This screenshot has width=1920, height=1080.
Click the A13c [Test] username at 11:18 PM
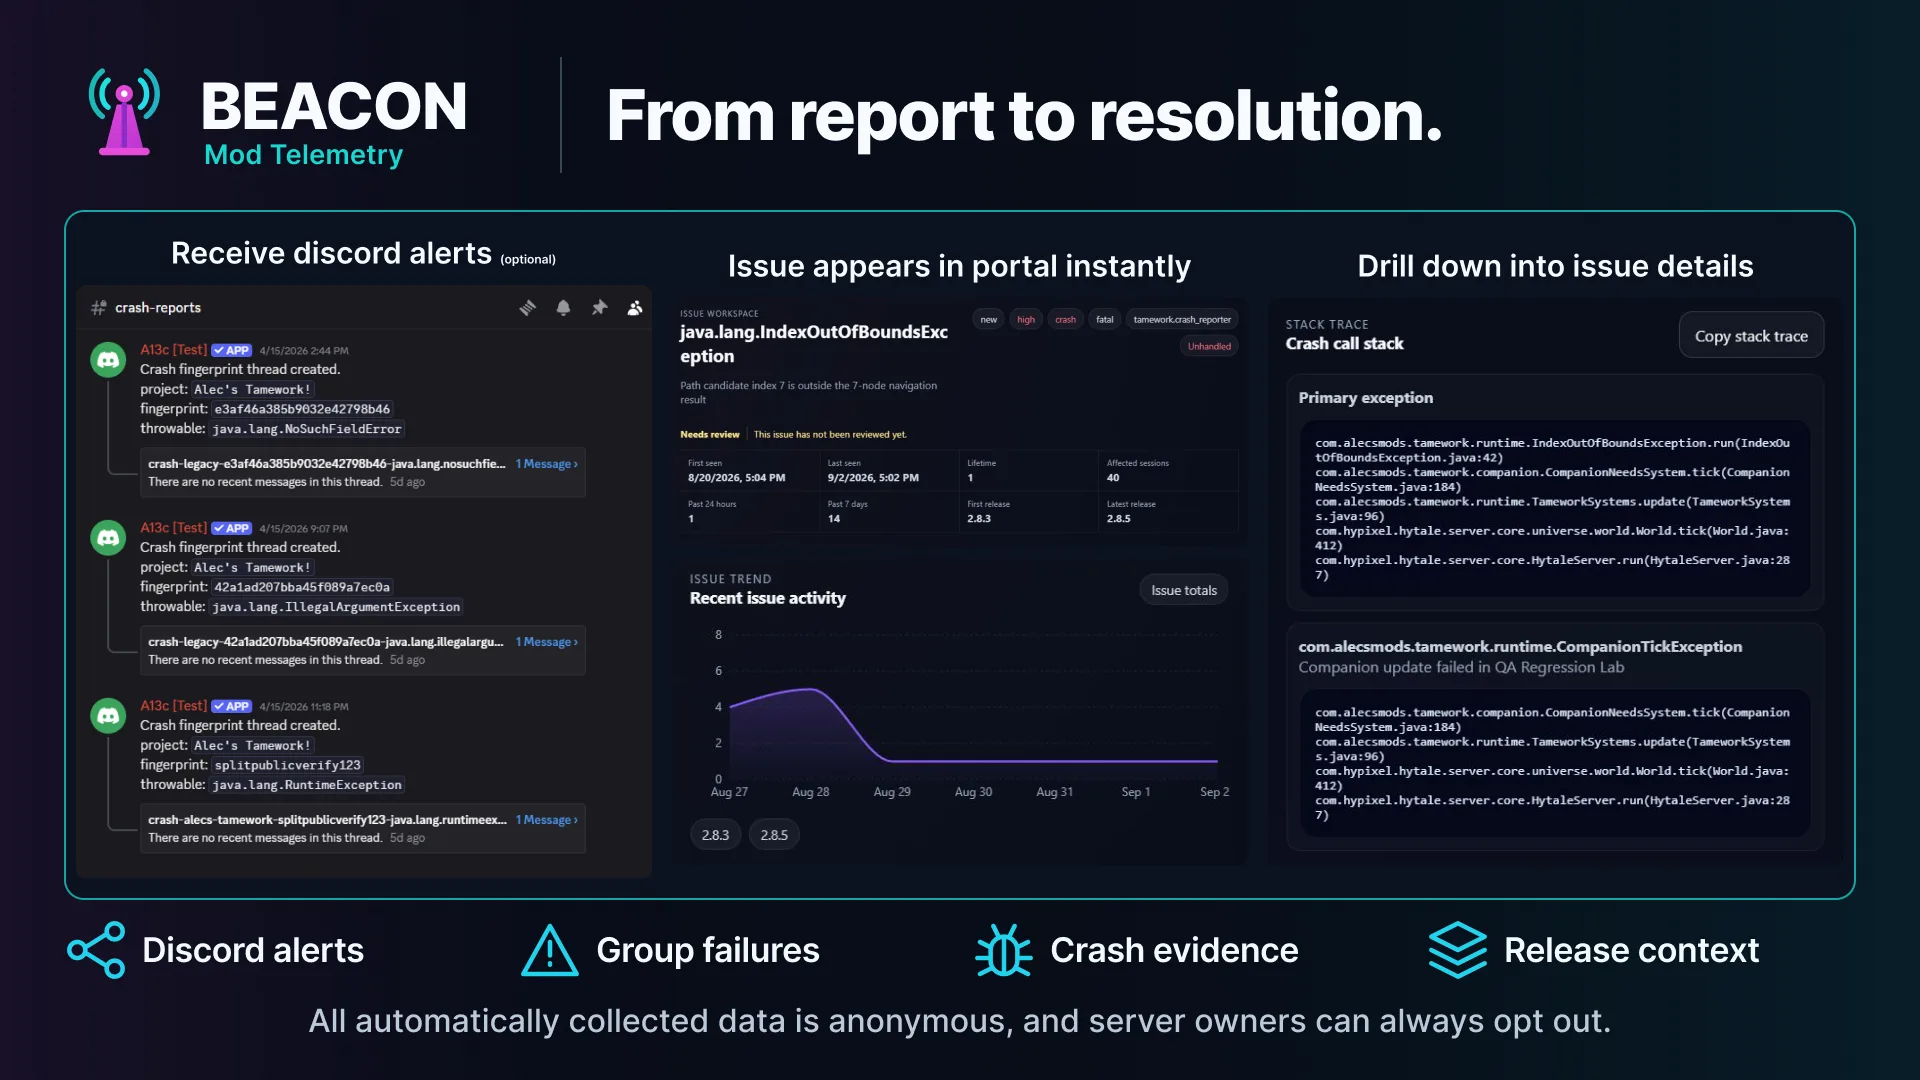tap(173, 706)
